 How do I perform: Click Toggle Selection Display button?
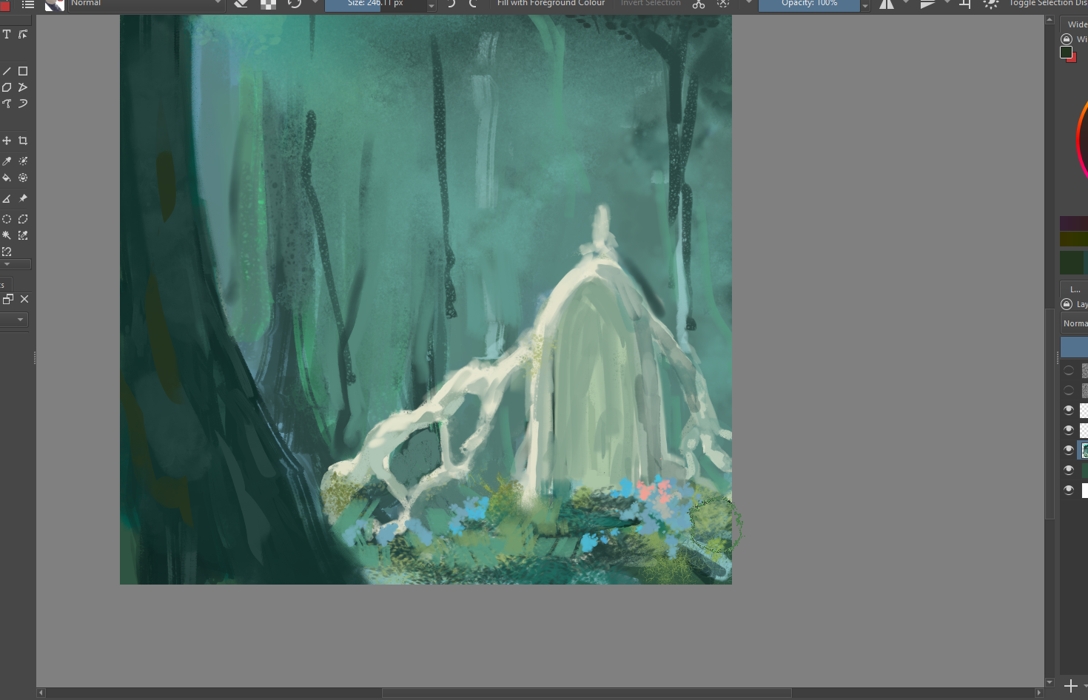1046,4
